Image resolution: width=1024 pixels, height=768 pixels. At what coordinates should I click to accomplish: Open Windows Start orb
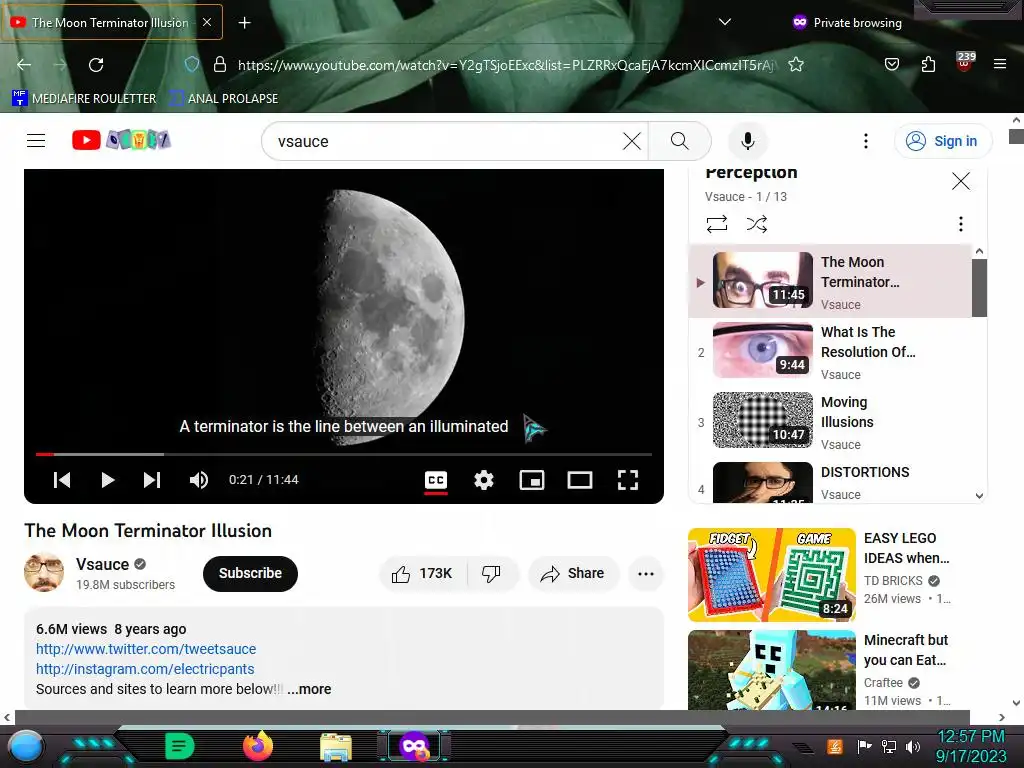26,747
